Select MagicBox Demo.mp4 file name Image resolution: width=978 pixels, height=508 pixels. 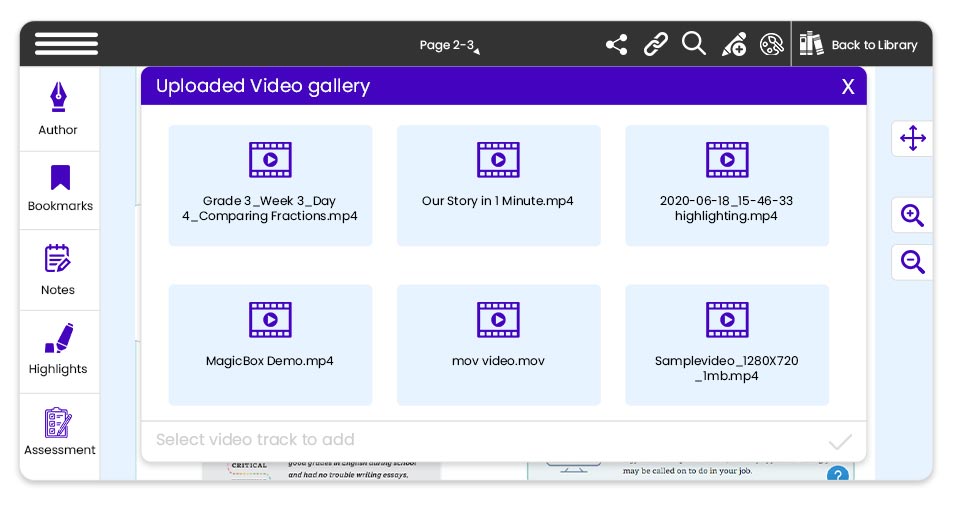pos(269,361)
